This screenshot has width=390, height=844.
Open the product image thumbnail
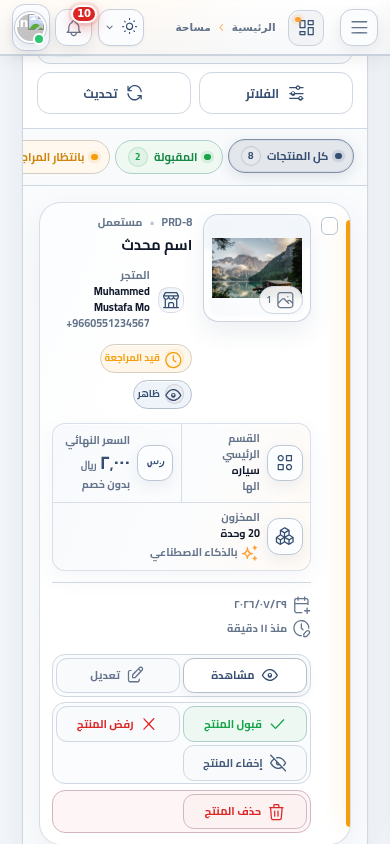[257, 268]
